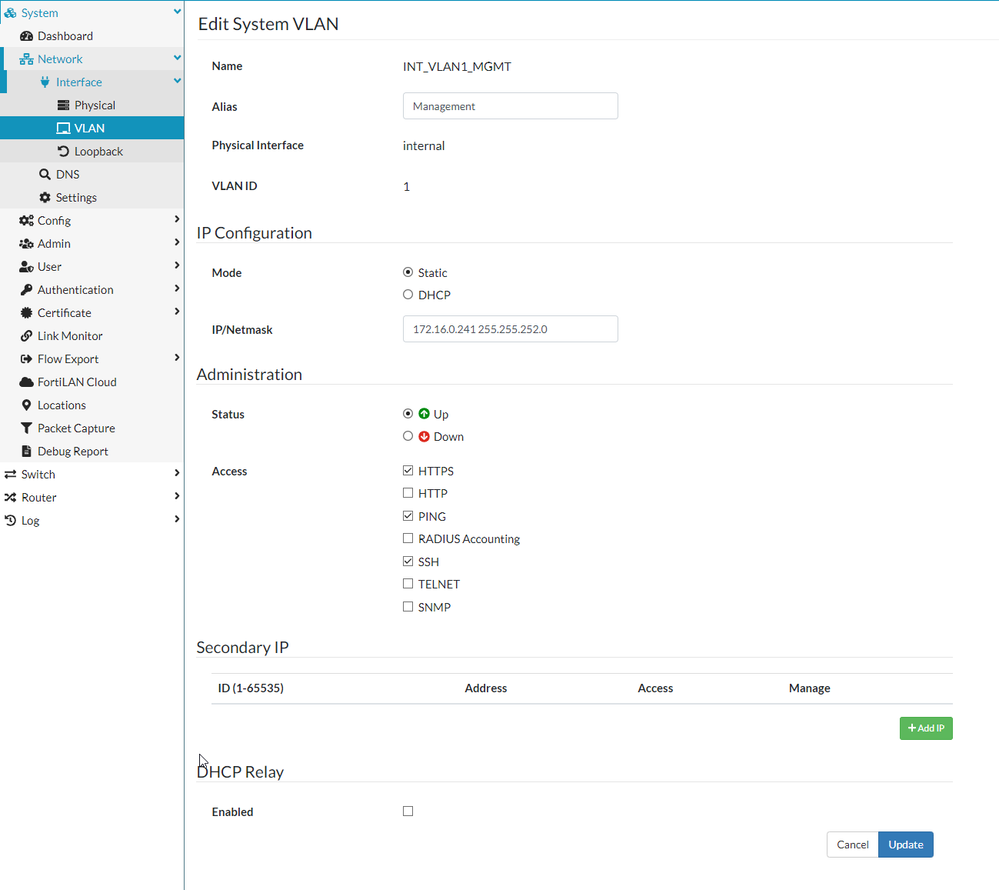This screenshot has height=890, width=999.
Task: Click the Update button
Action: (905, 844)
